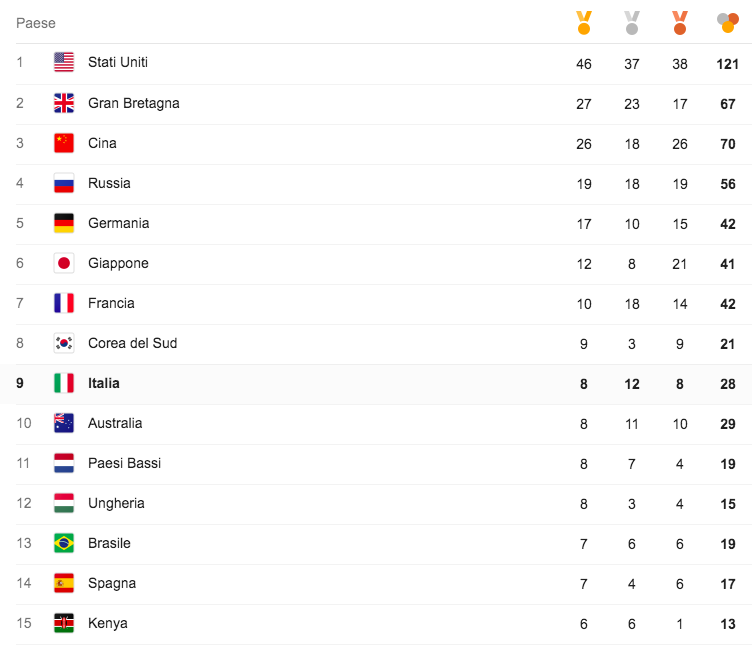The height and width of the screenshot is (648, 752).
Task: Click the Australia flag icon
Action: (64, 423)
